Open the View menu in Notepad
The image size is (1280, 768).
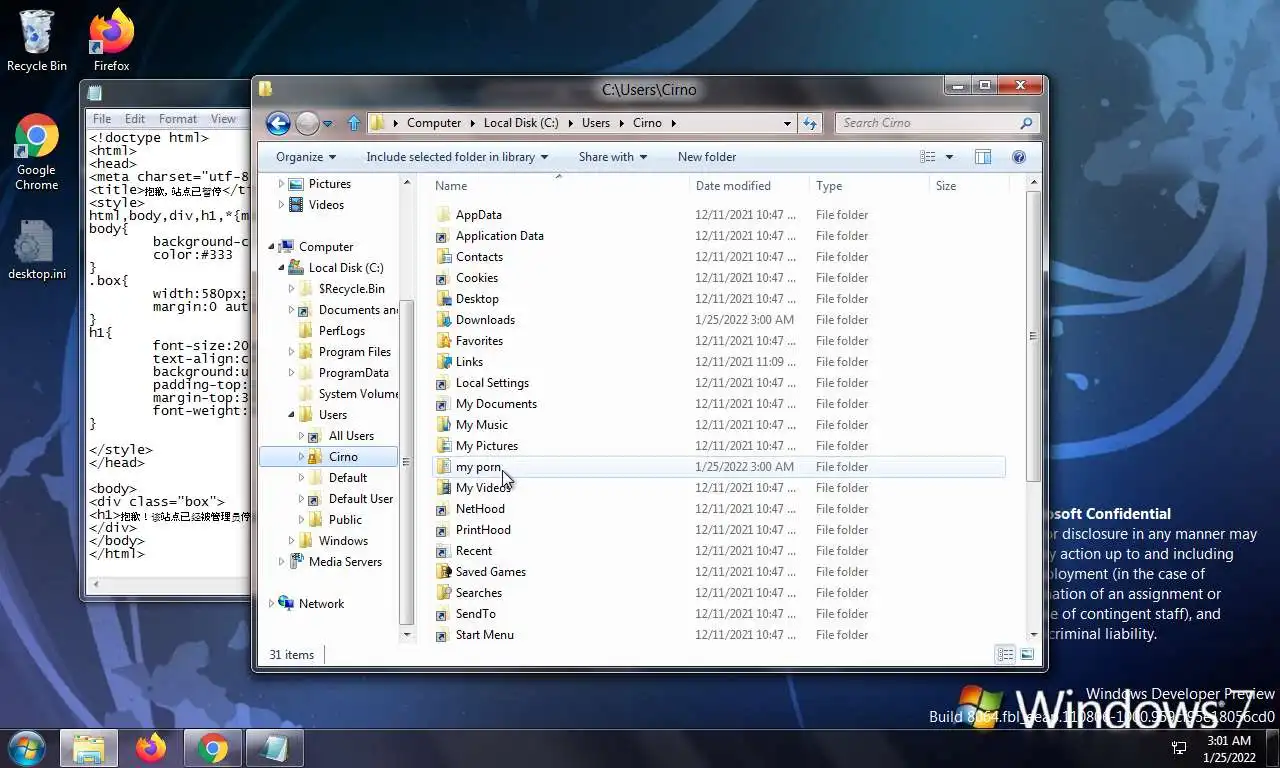point(223,119)
